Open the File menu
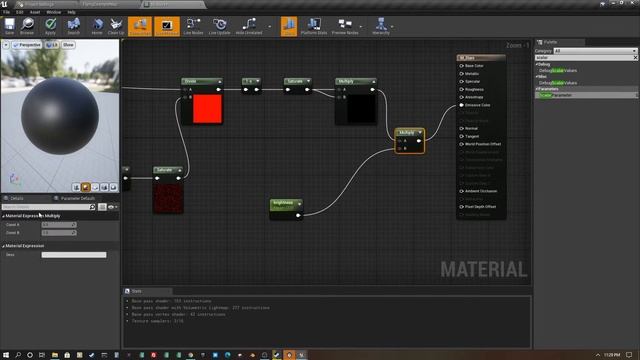Image resolution: width=640 pixels, height=360 pixels. (x=7, y=12)
